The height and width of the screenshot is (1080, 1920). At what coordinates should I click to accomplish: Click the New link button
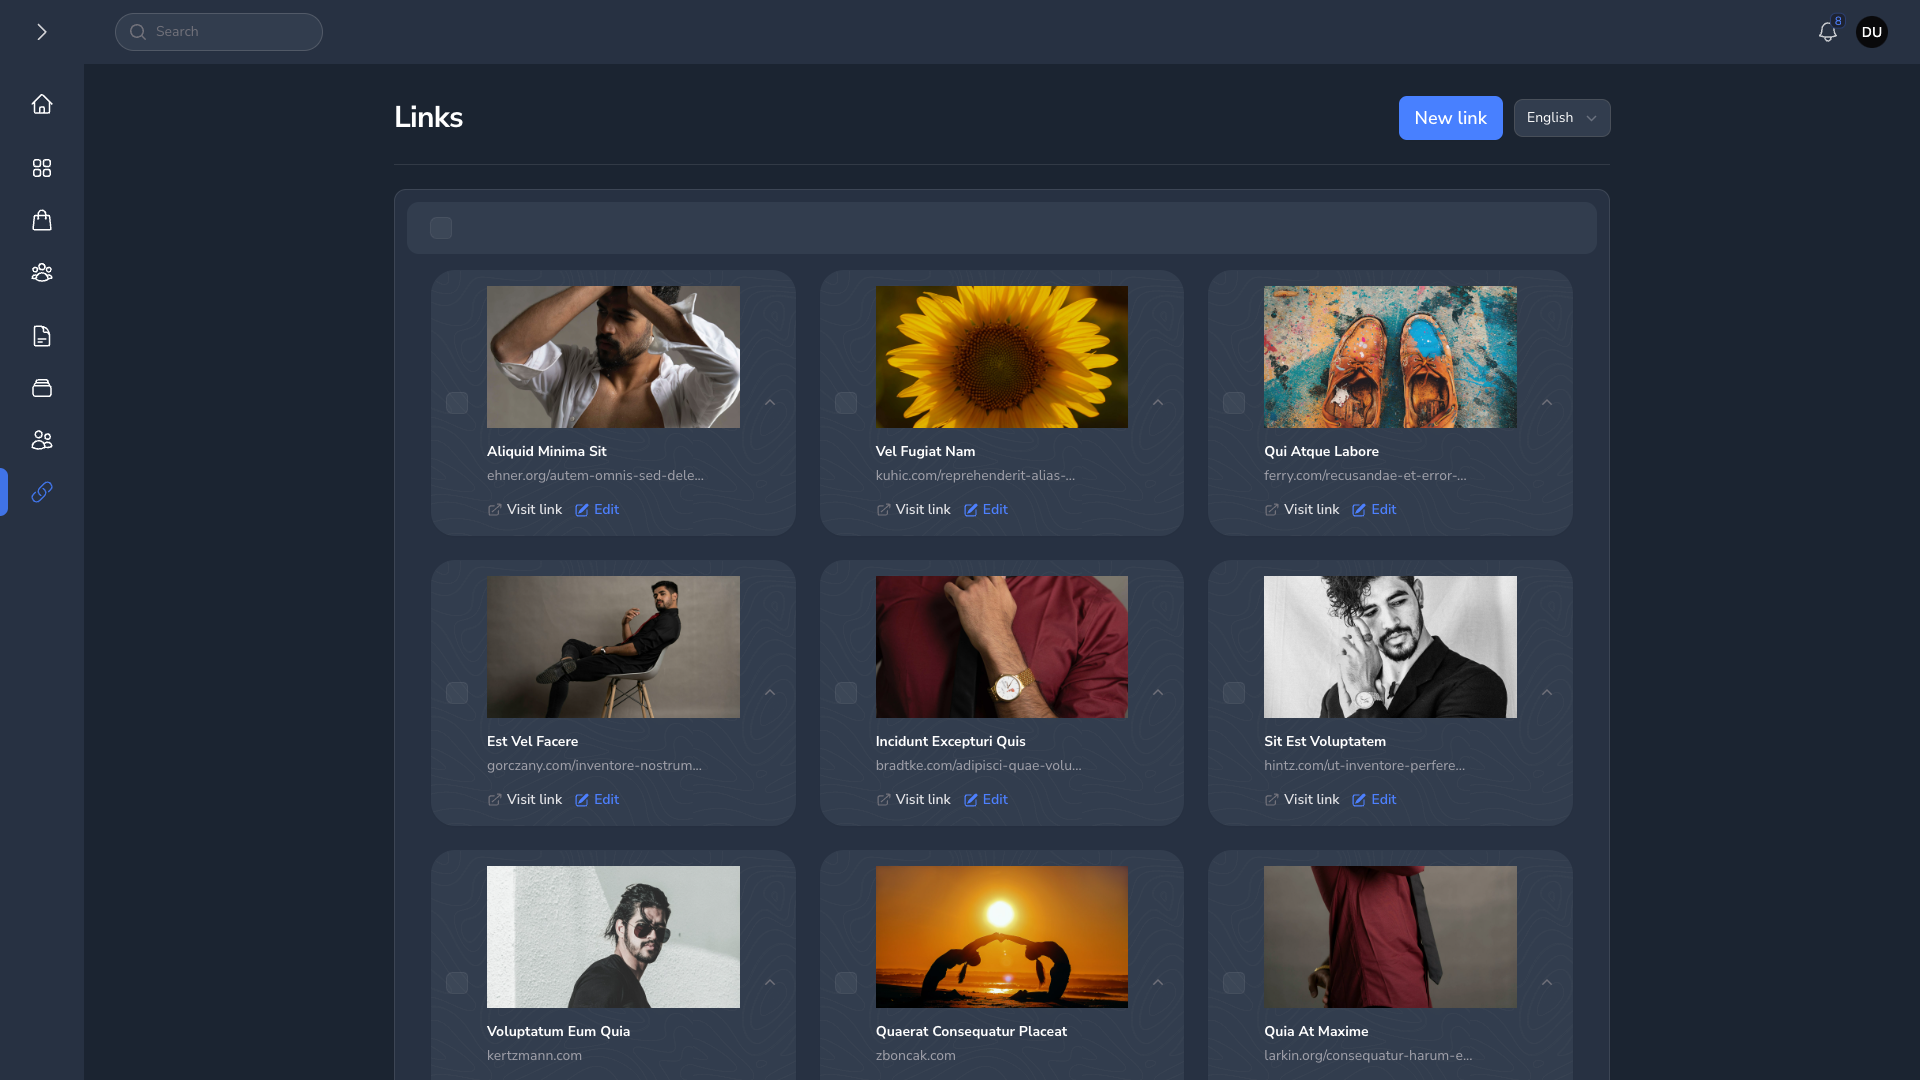point(1450,118)
